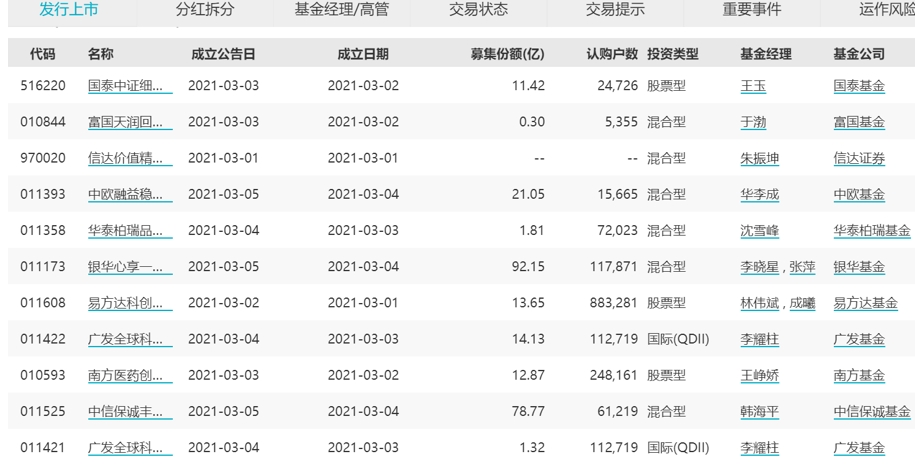The image size is (915, 470).
Task: Switch to the 发行上市 tab
Action: point(69,9)
